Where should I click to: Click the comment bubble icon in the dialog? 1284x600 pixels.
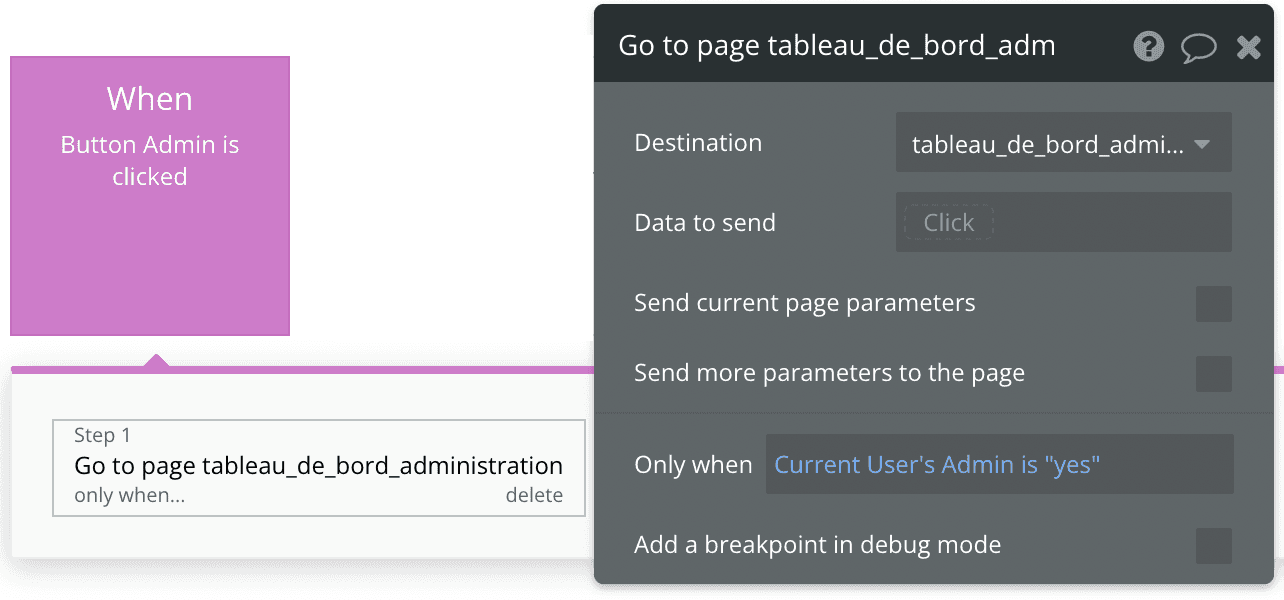(x=1199, y=46)
